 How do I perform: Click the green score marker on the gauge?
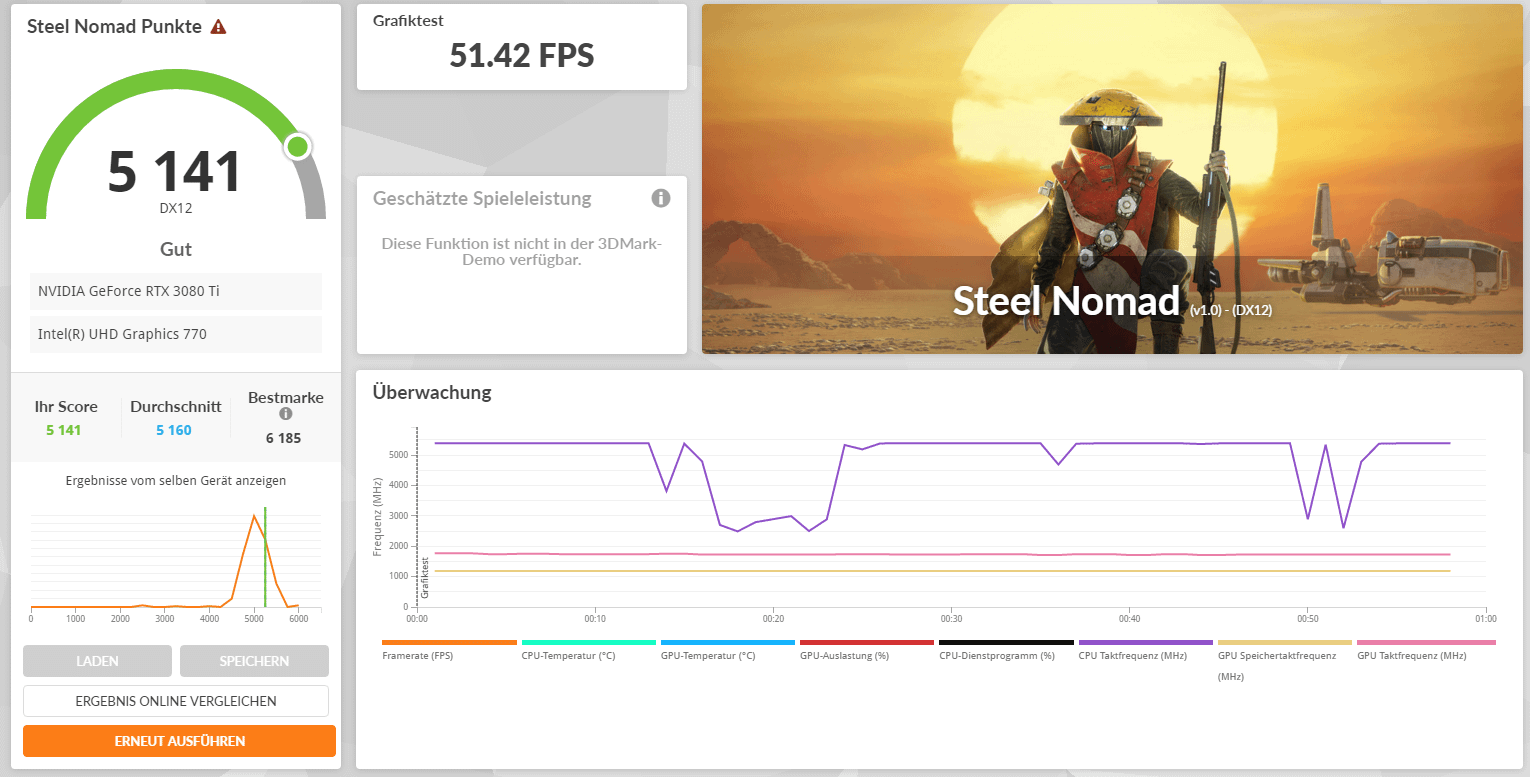[297, 147]
